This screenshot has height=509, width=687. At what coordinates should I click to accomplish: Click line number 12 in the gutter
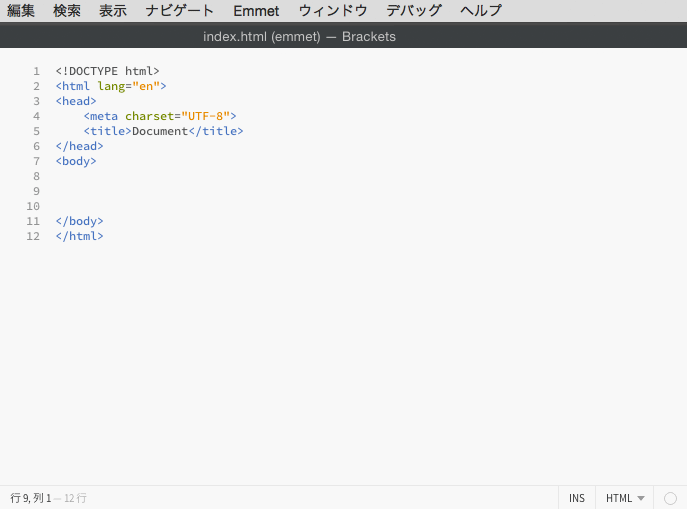[33, 236]
